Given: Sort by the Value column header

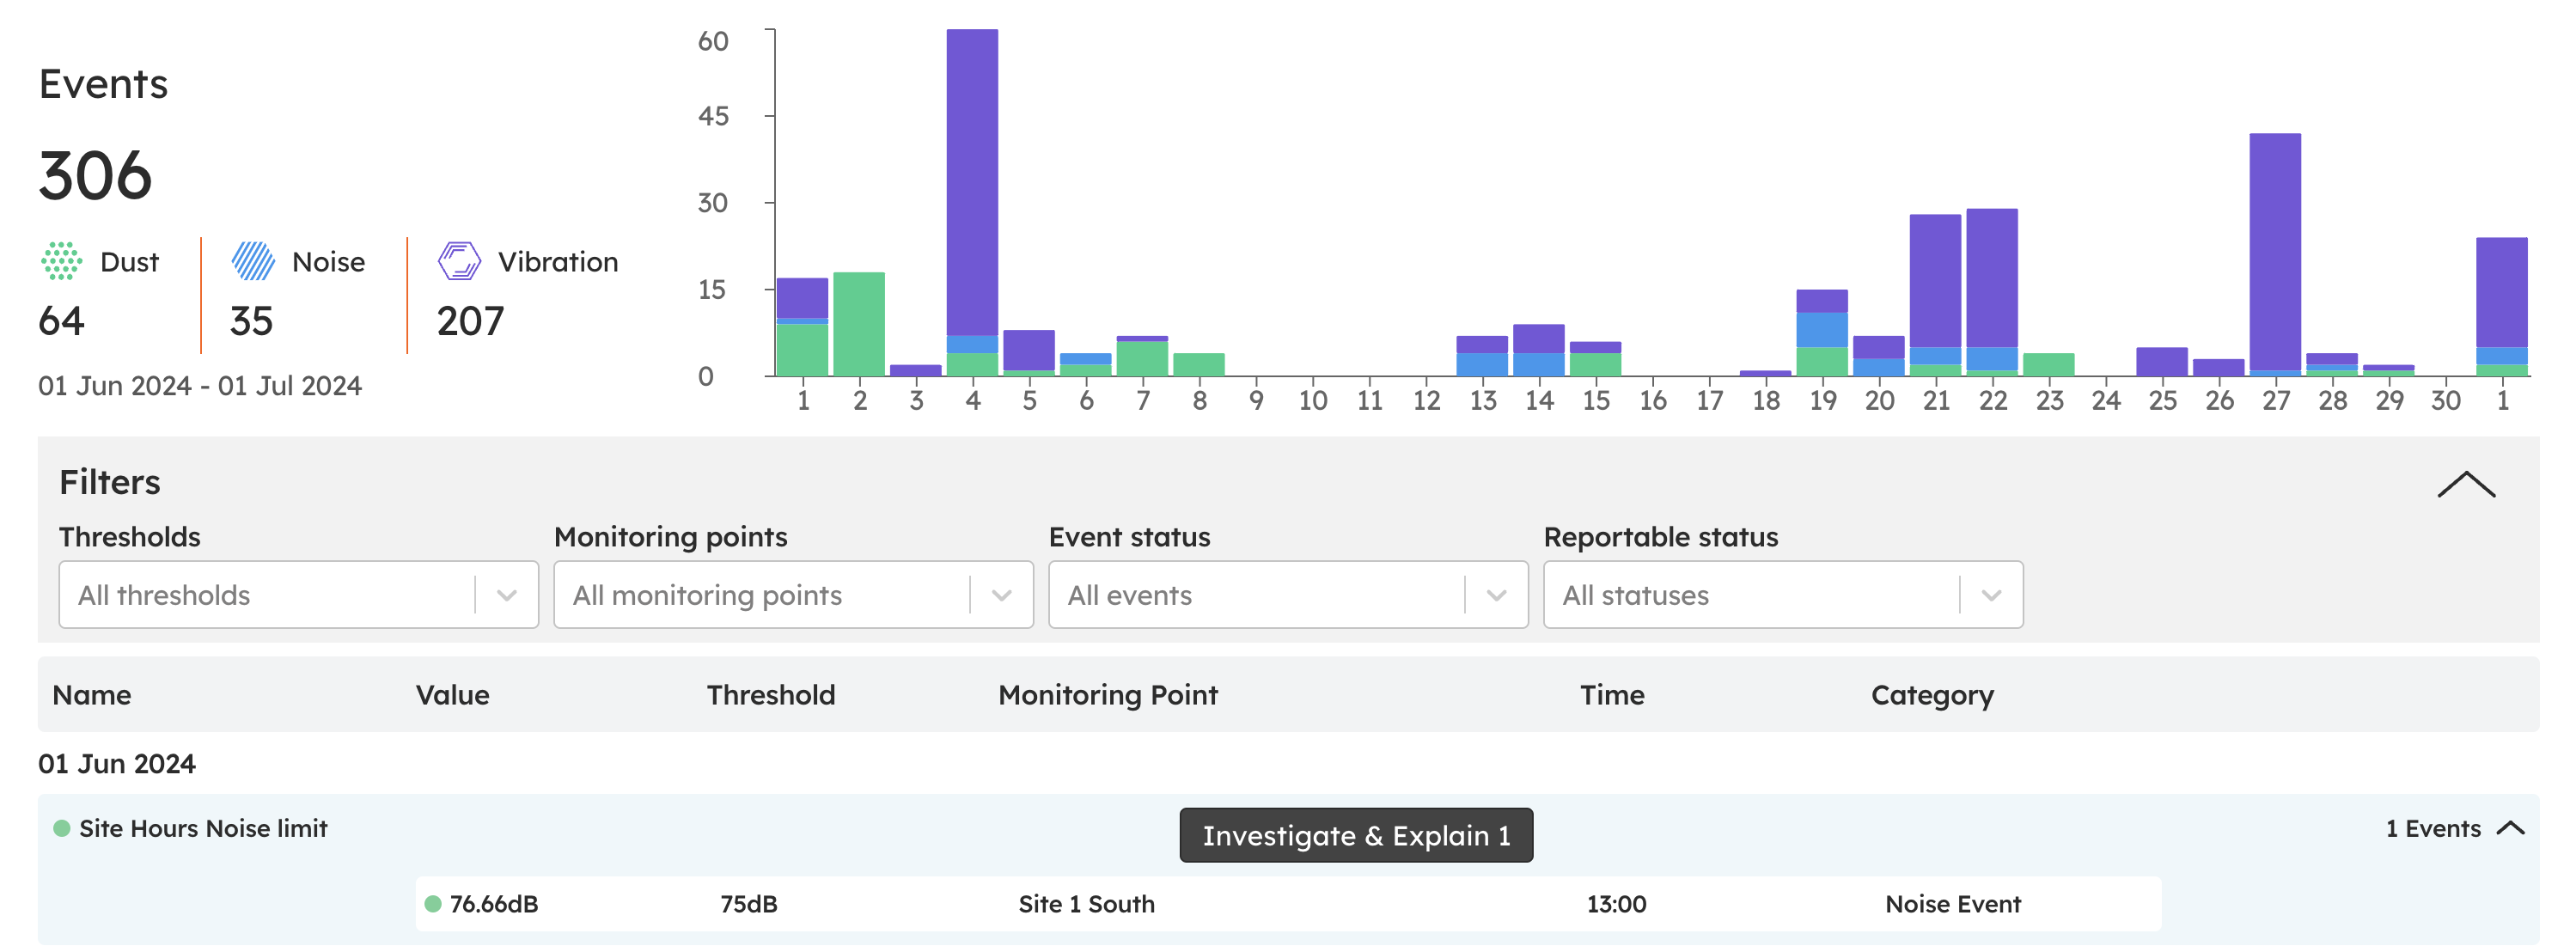Looking at the screenshot, I should [452, 695].
